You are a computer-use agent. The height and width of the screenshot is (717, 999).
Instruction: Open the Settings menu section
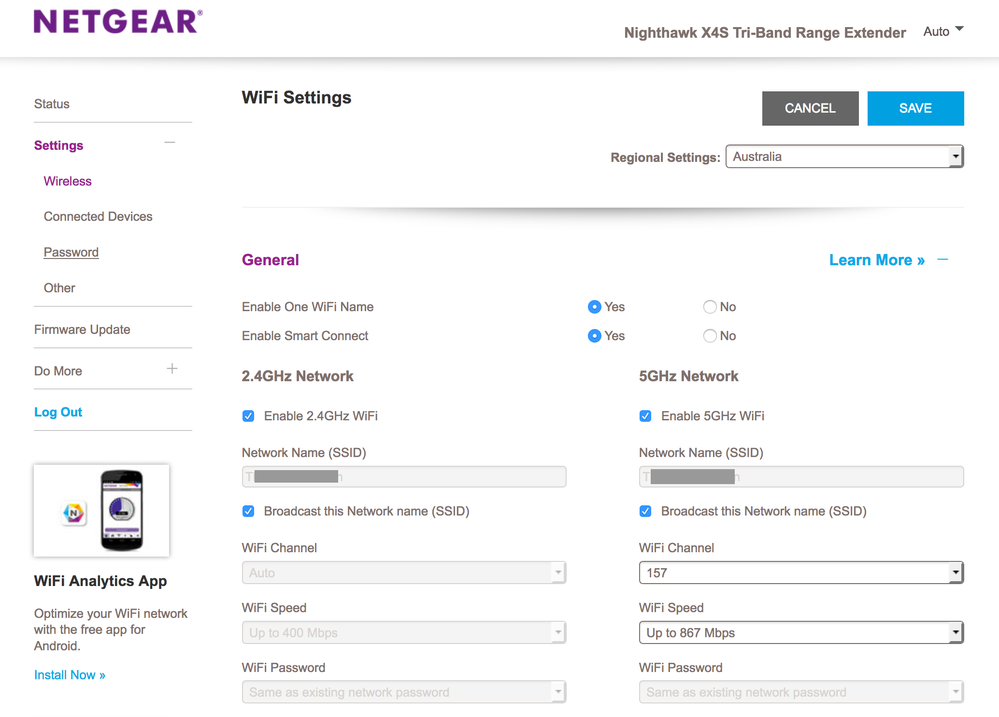point(59,145)
